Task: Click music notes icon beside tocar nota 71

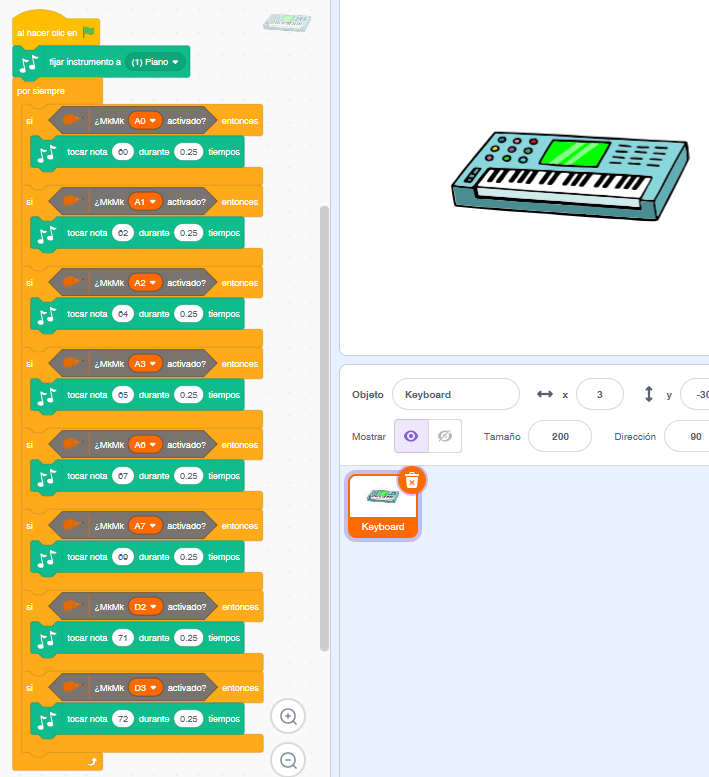Action: tap(47, 639)
